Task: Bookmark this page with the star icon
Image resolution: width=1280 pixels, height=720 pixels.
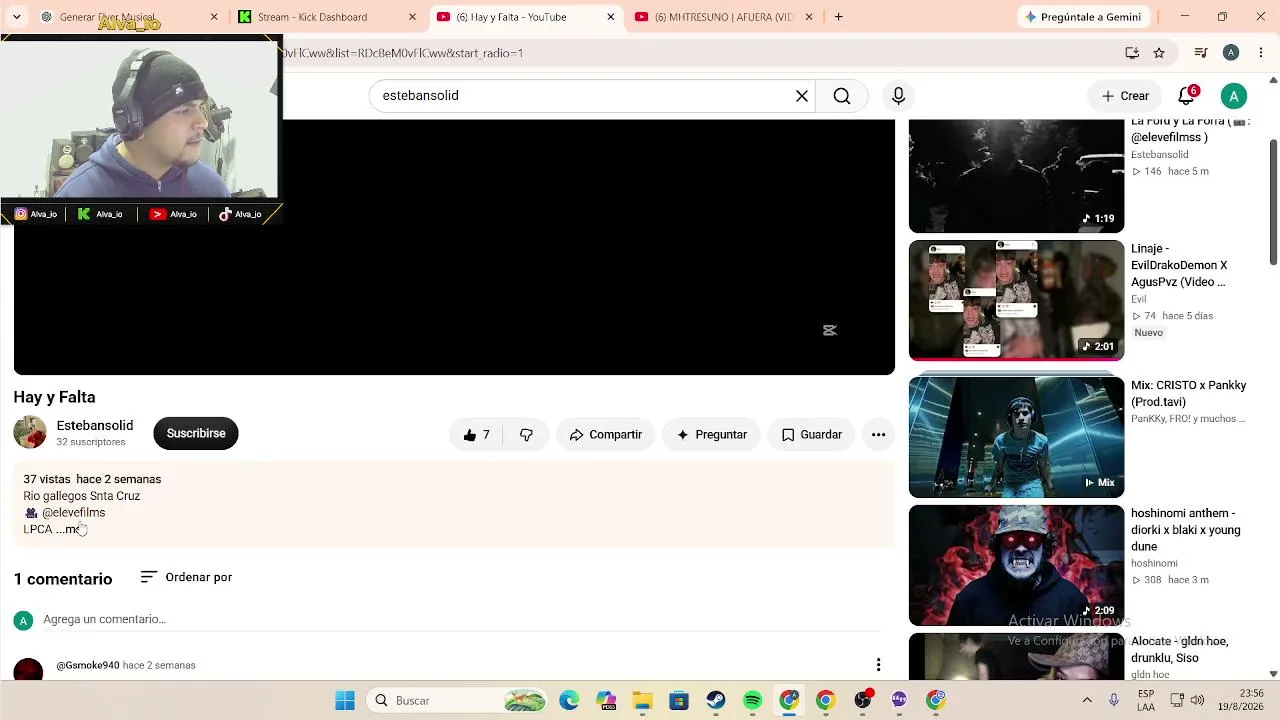Action: pos(1159,53)
